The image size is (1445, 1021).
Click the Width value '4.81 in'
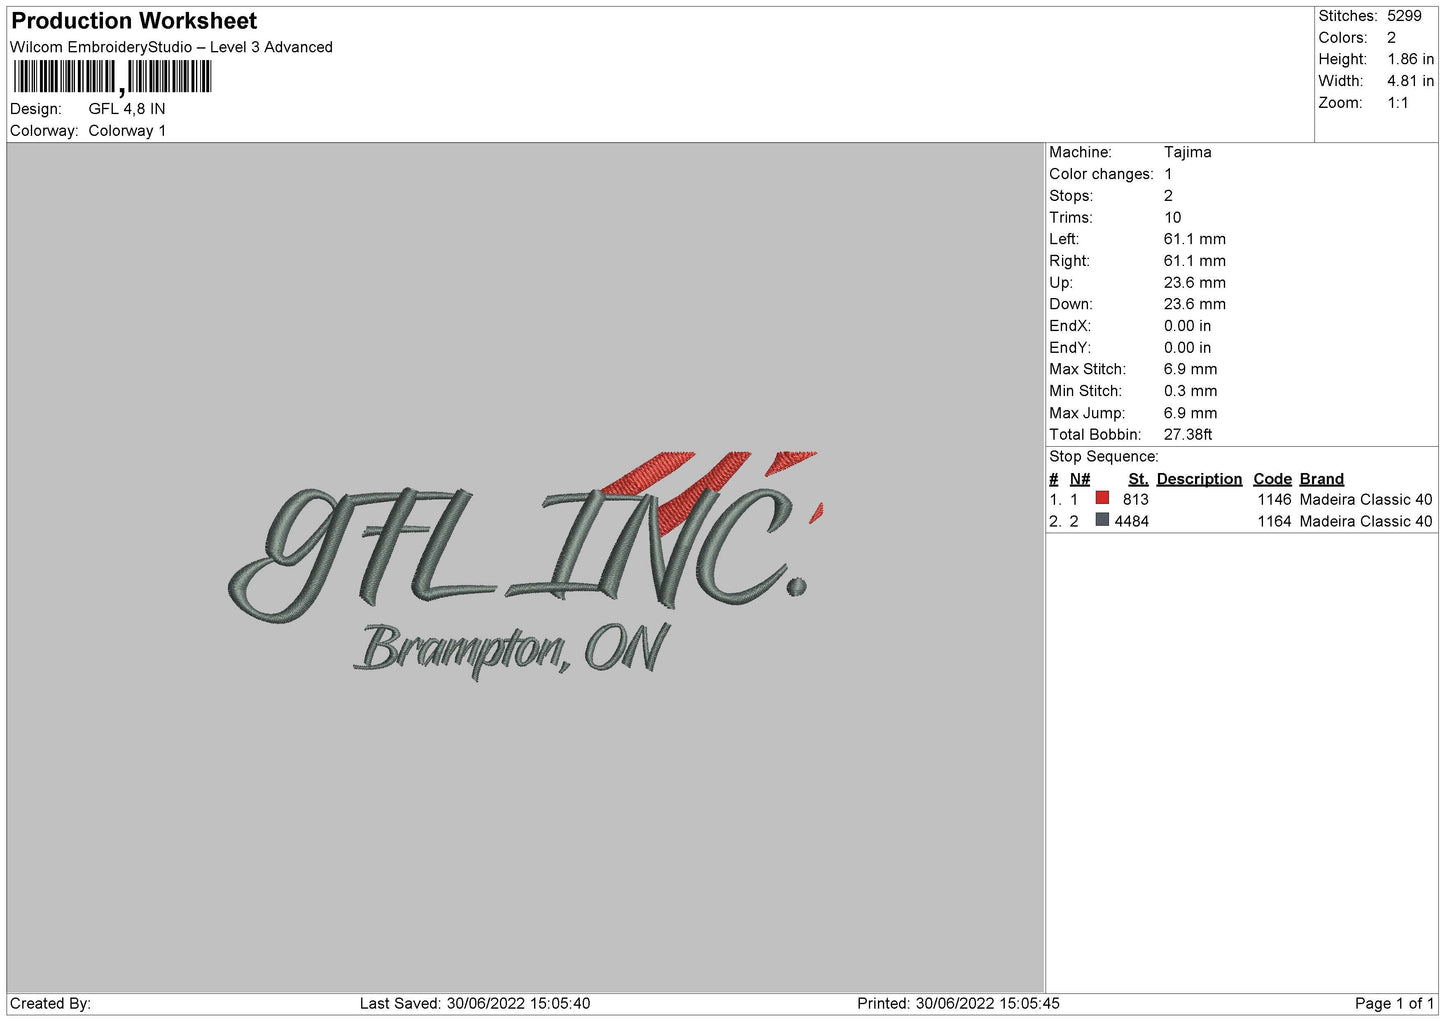click(1410, 81)
